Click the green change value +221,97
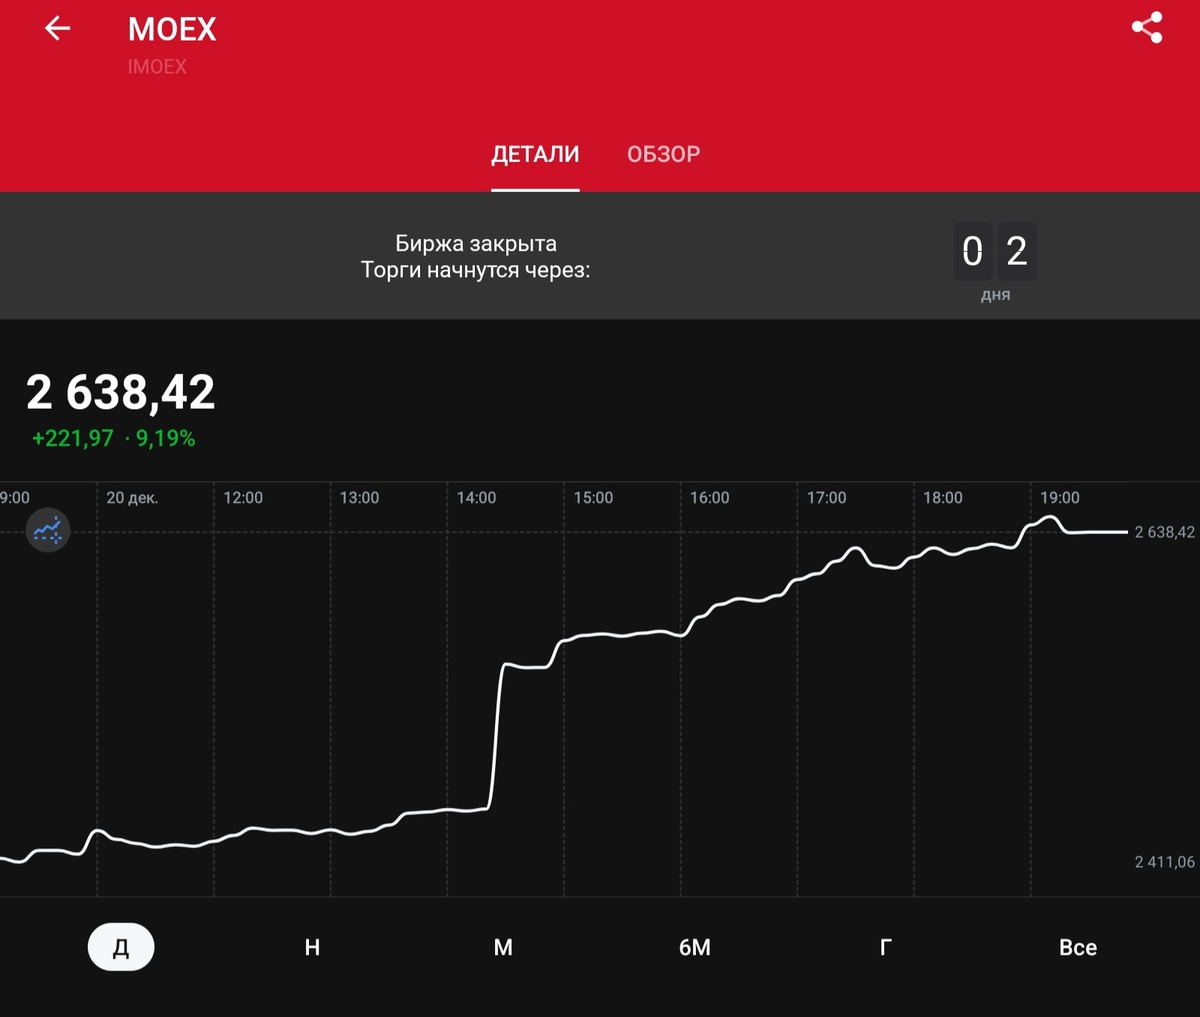Viewport: 1200px width, 1017px height. click(x=71, y=438)
